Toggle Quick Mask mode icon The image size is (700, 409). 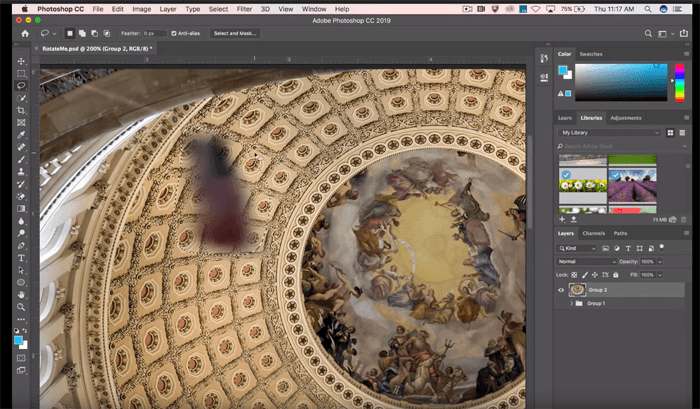click(21, 358)
